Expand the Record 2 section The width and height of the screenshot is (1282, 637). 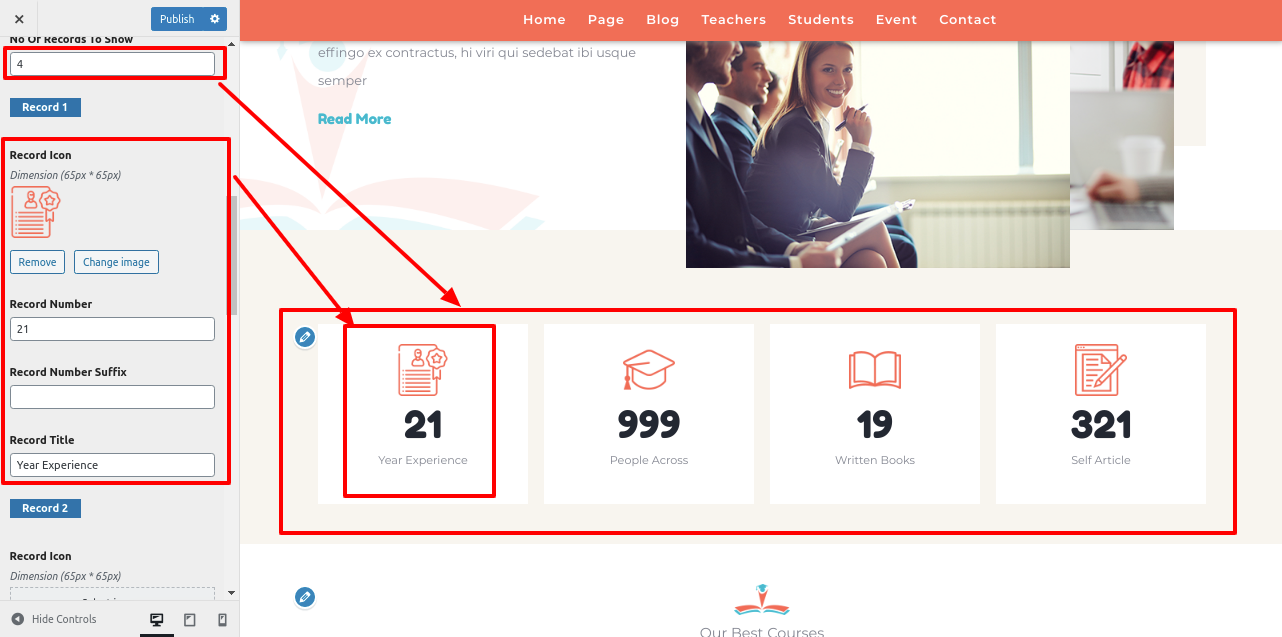[45, 508]
